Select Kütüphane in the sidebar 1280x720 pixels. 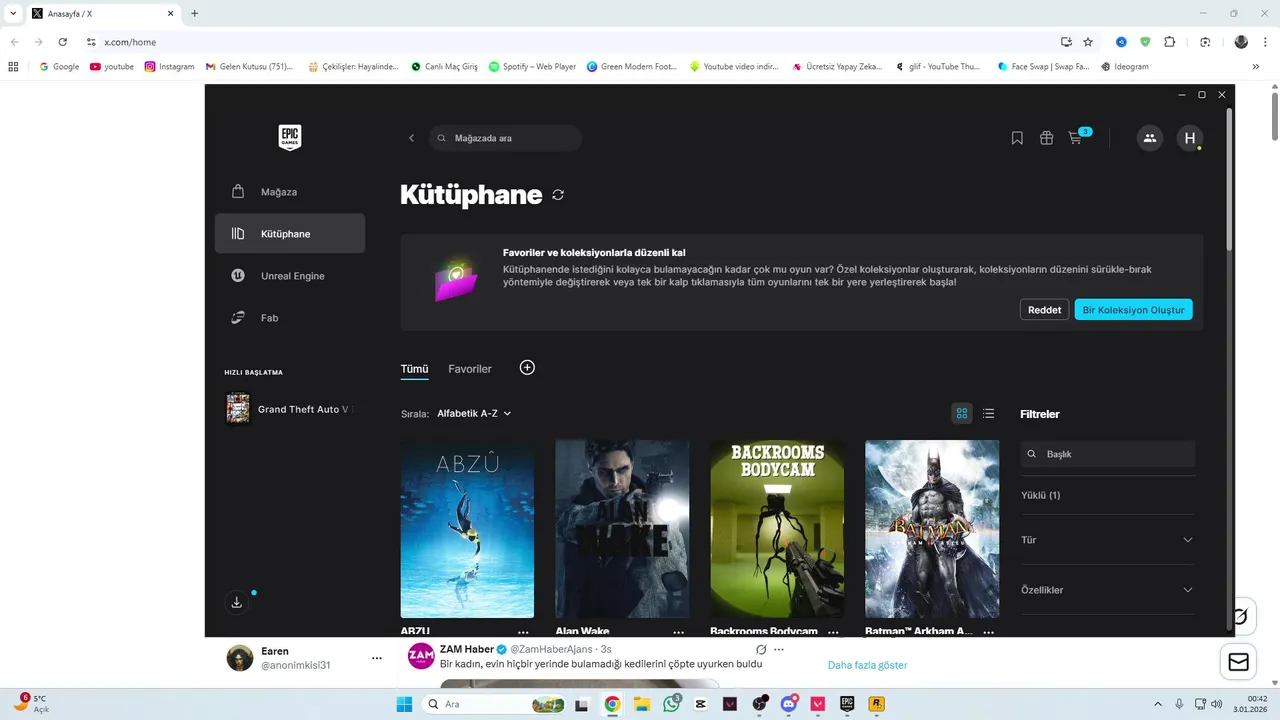click(290, 234)
